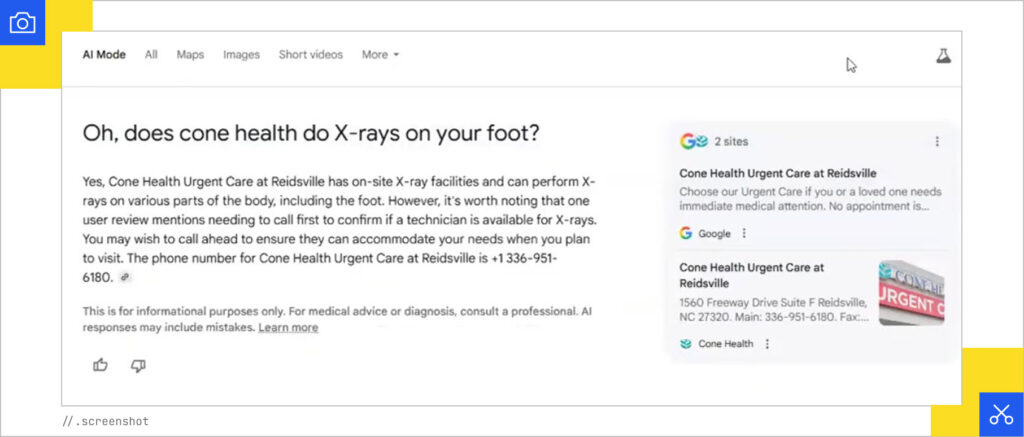Select the Short videos tab
Image resolution: width=1024 pixels, height=437 pixels.
point(310,55)
